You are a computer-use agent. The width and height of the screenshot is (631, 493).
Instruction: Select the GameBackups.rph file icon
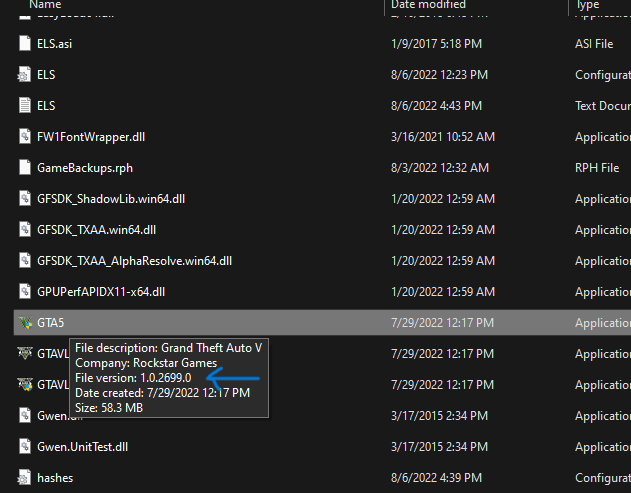(x=25, y=167)
